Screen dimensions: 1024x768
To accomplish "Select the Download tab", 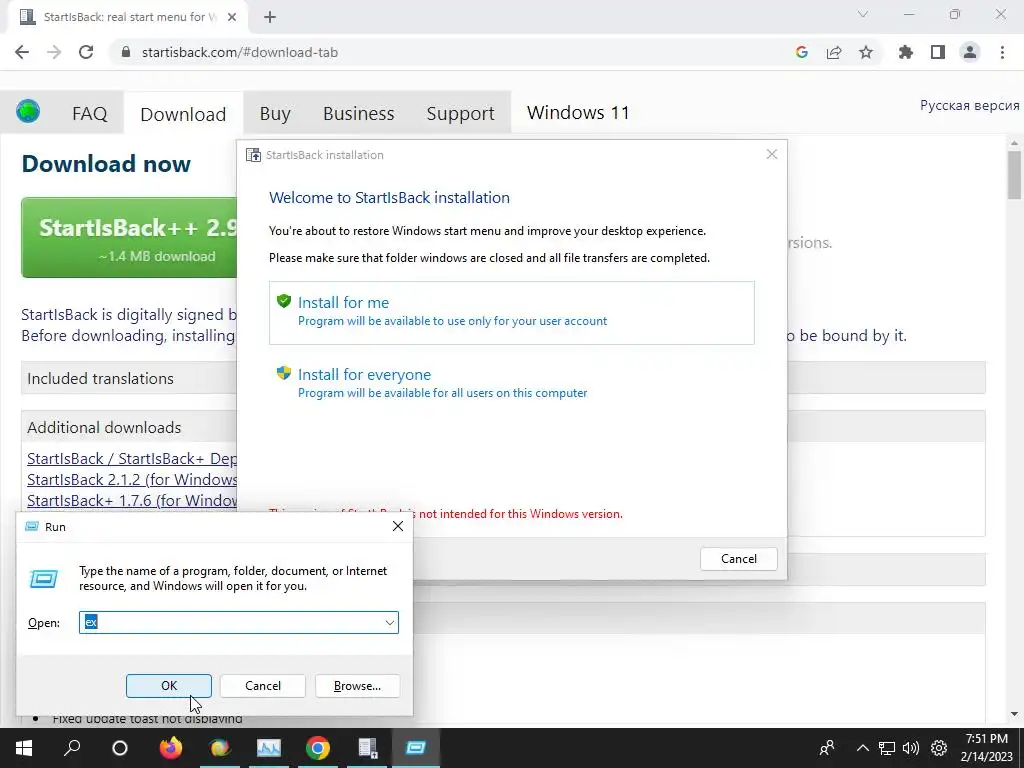I will pos(183,114).
